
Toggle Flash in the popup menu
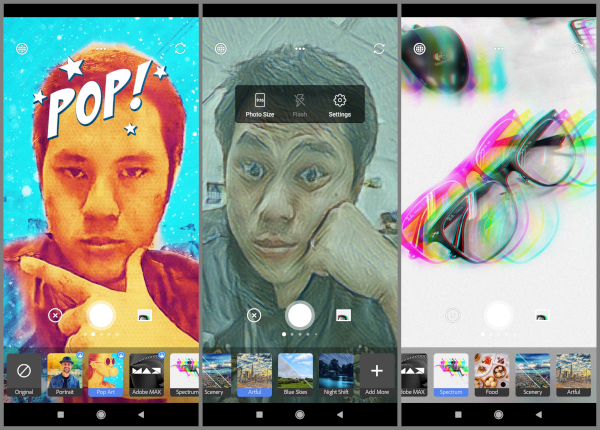300,104
